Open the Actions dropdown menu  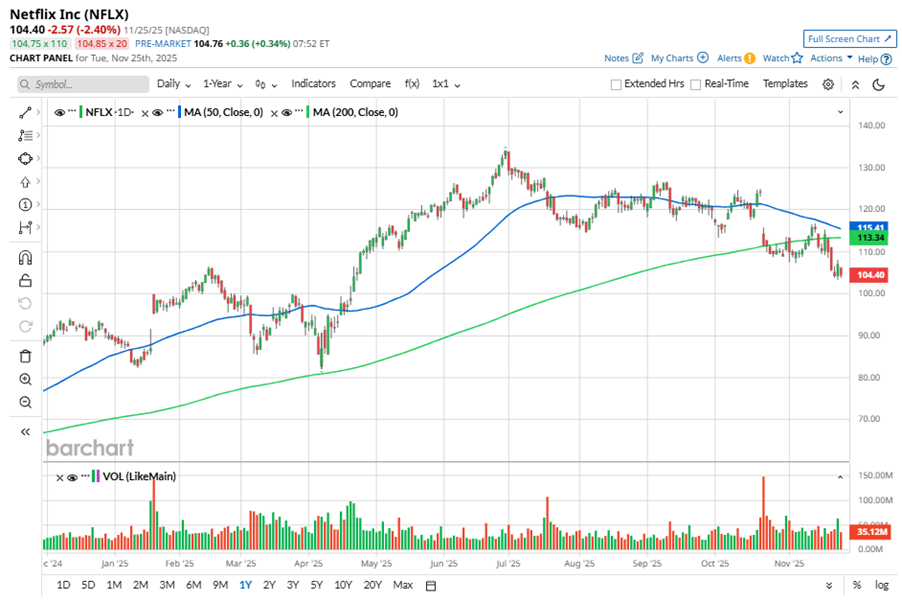[831, 58]
